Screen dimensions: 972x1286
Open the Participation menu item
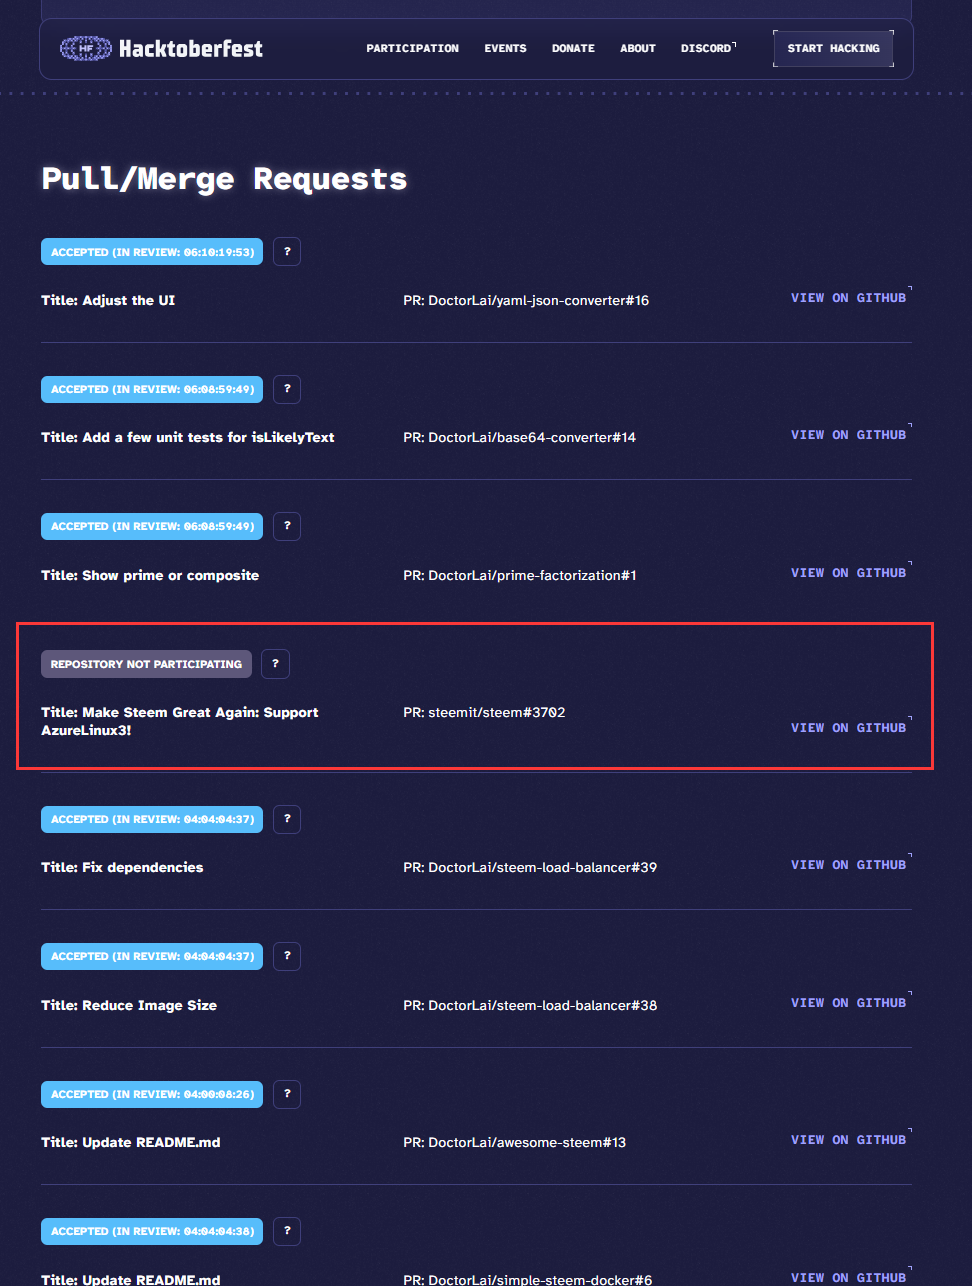pos(412,48)
